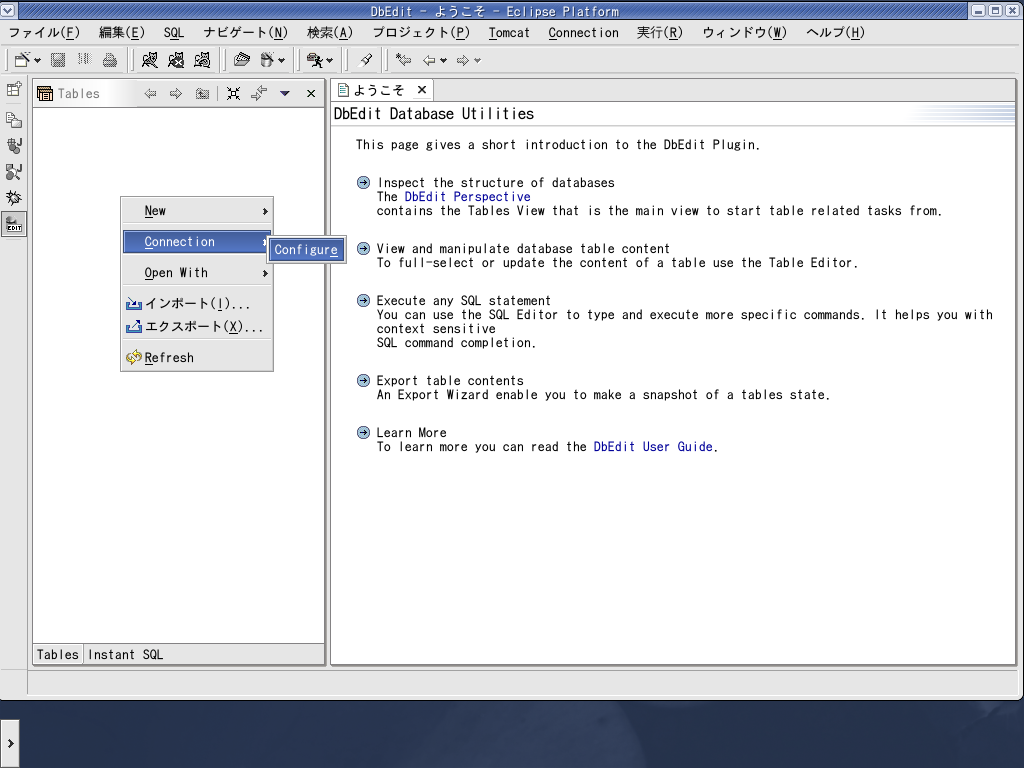Screen dimensions: 1024x768
Task: Expand the New submenu in context menu
Action: pyautogui.click(x=197, y=211)
